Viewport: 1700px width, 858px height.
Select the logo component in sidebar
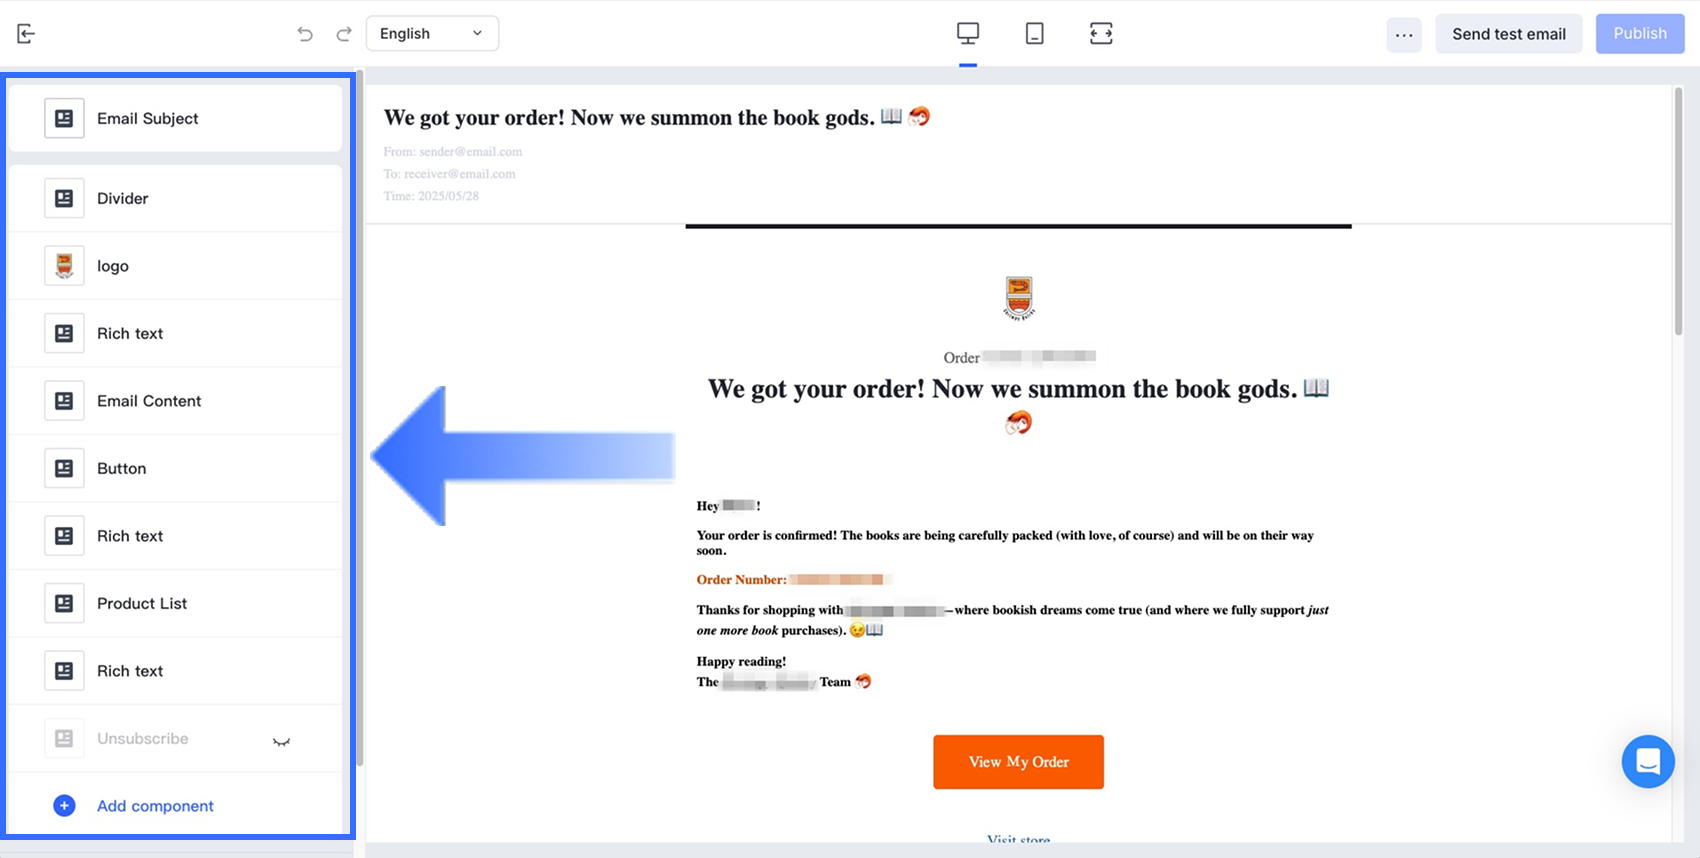(x=176, y=266)
